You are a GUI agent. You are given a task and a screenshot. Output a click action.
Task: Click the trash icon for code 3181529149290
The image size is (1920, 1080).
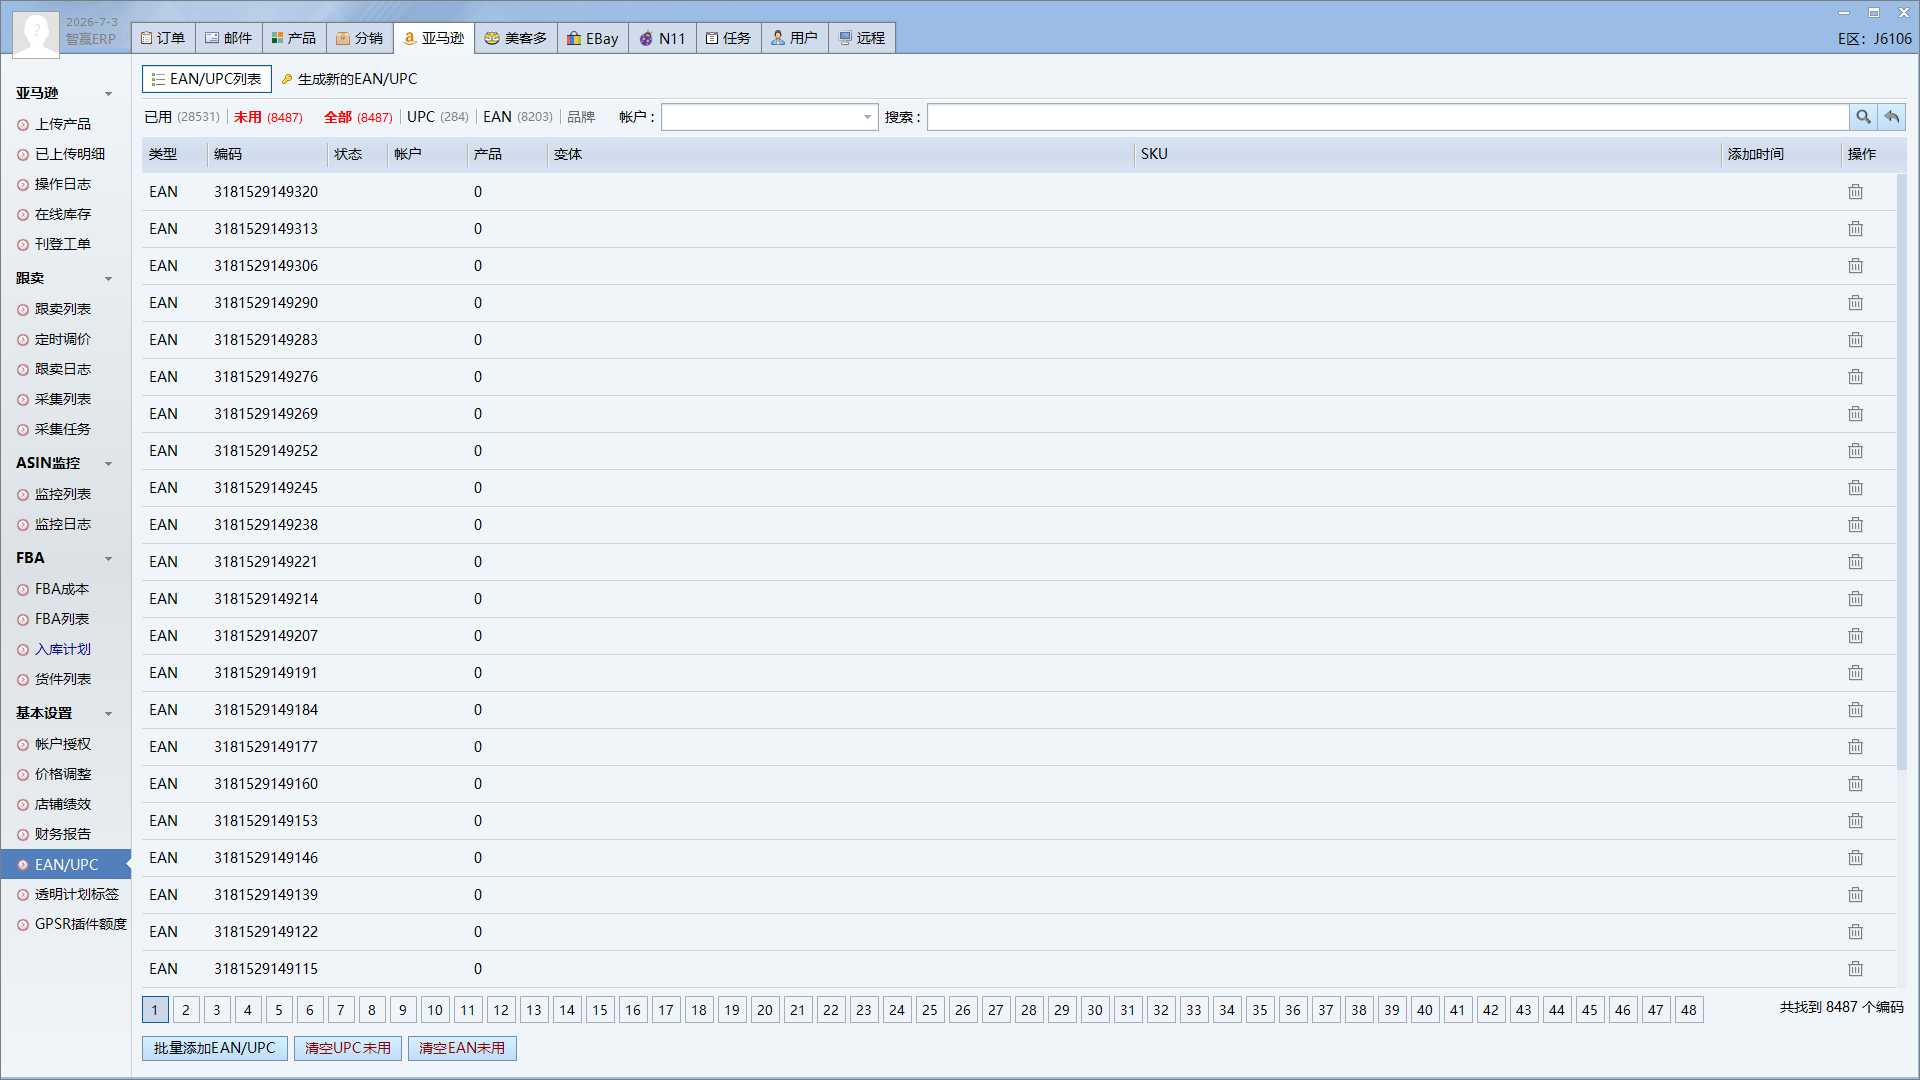click(x=1855, y=303)
